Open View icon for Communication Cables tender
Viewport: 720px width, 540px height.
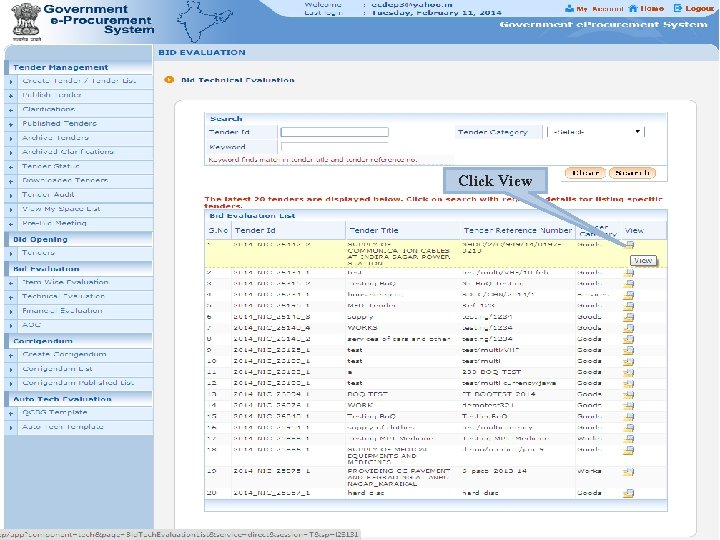(629, 244)
